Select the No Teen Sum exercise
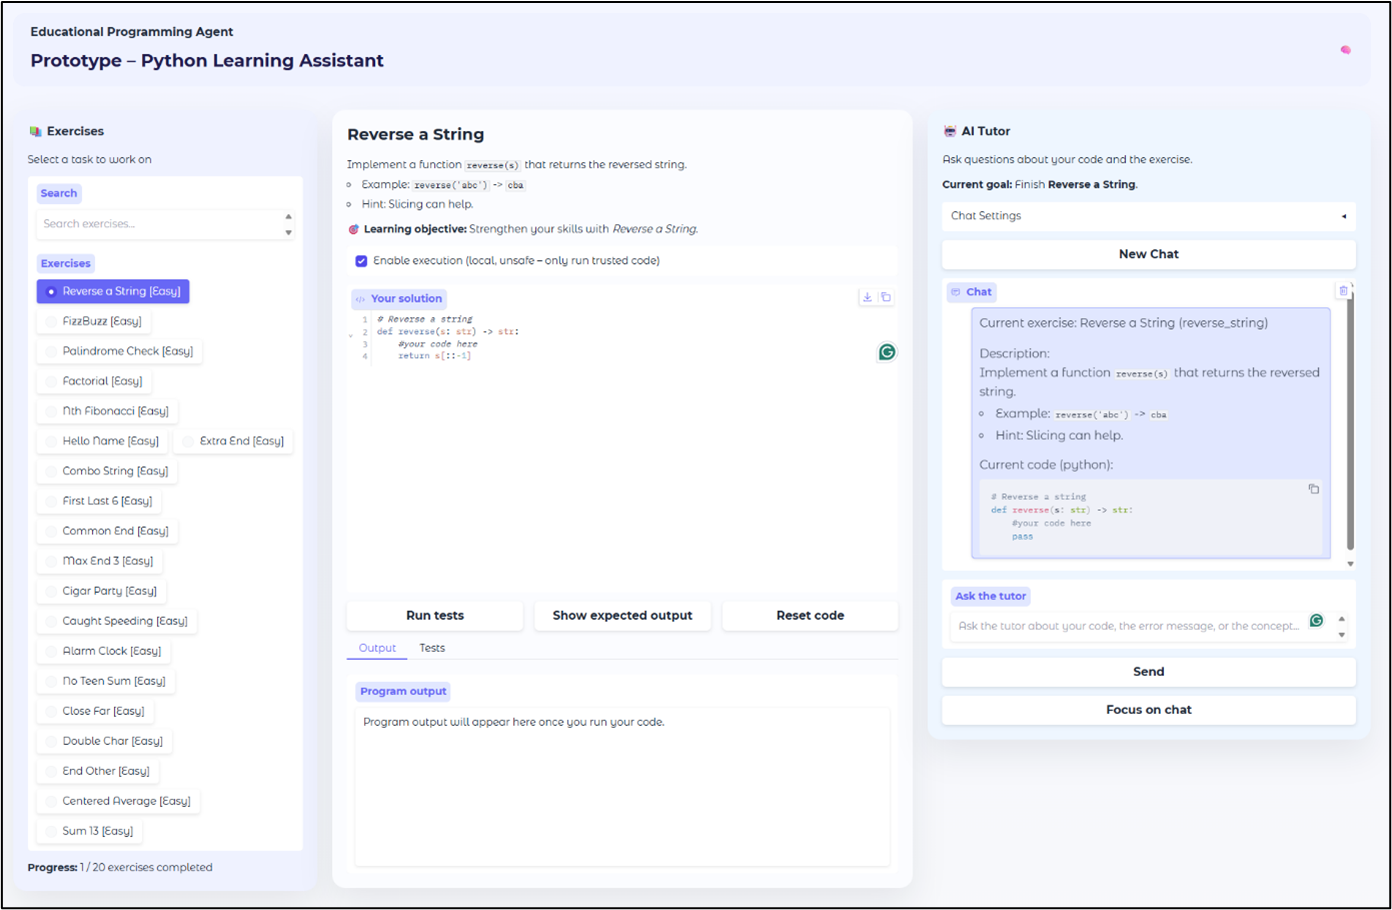 [x=106, y=681]
